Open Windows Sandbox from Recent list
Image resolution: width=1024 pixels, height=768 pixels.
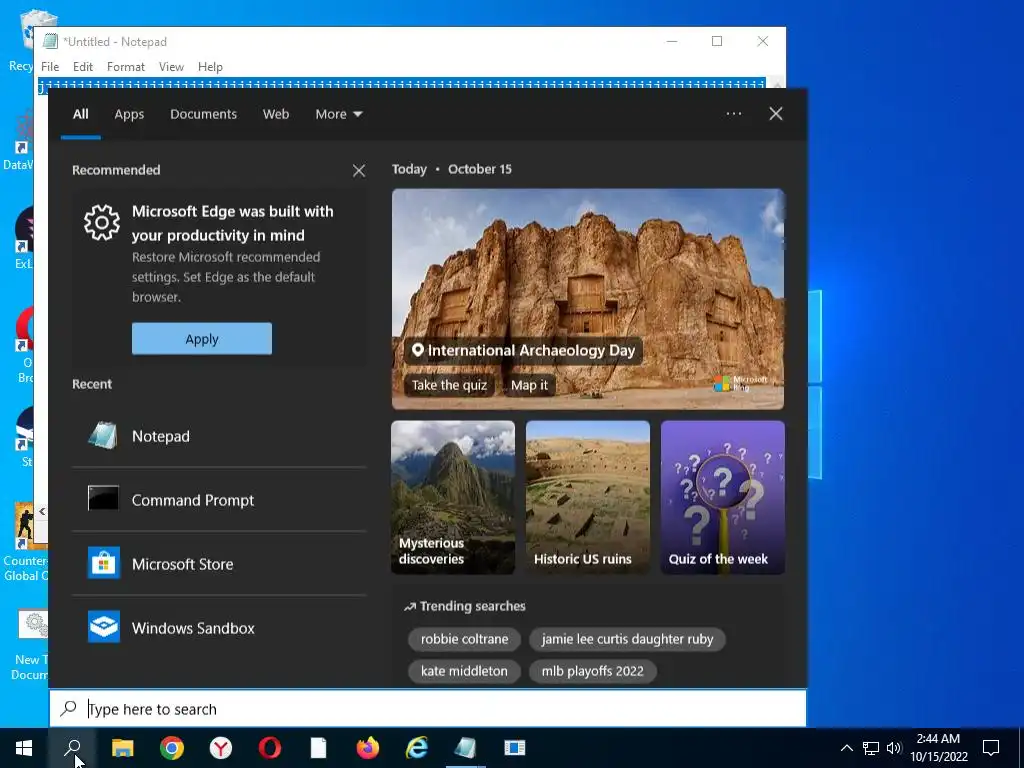click(x=219, y=628)
